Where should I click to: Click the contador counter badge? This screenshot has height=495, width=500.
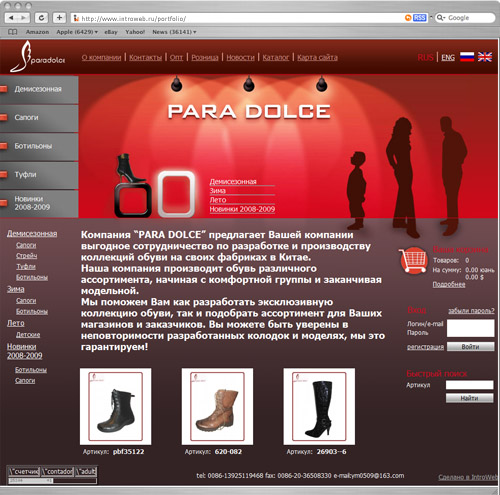tap(57, 471)
